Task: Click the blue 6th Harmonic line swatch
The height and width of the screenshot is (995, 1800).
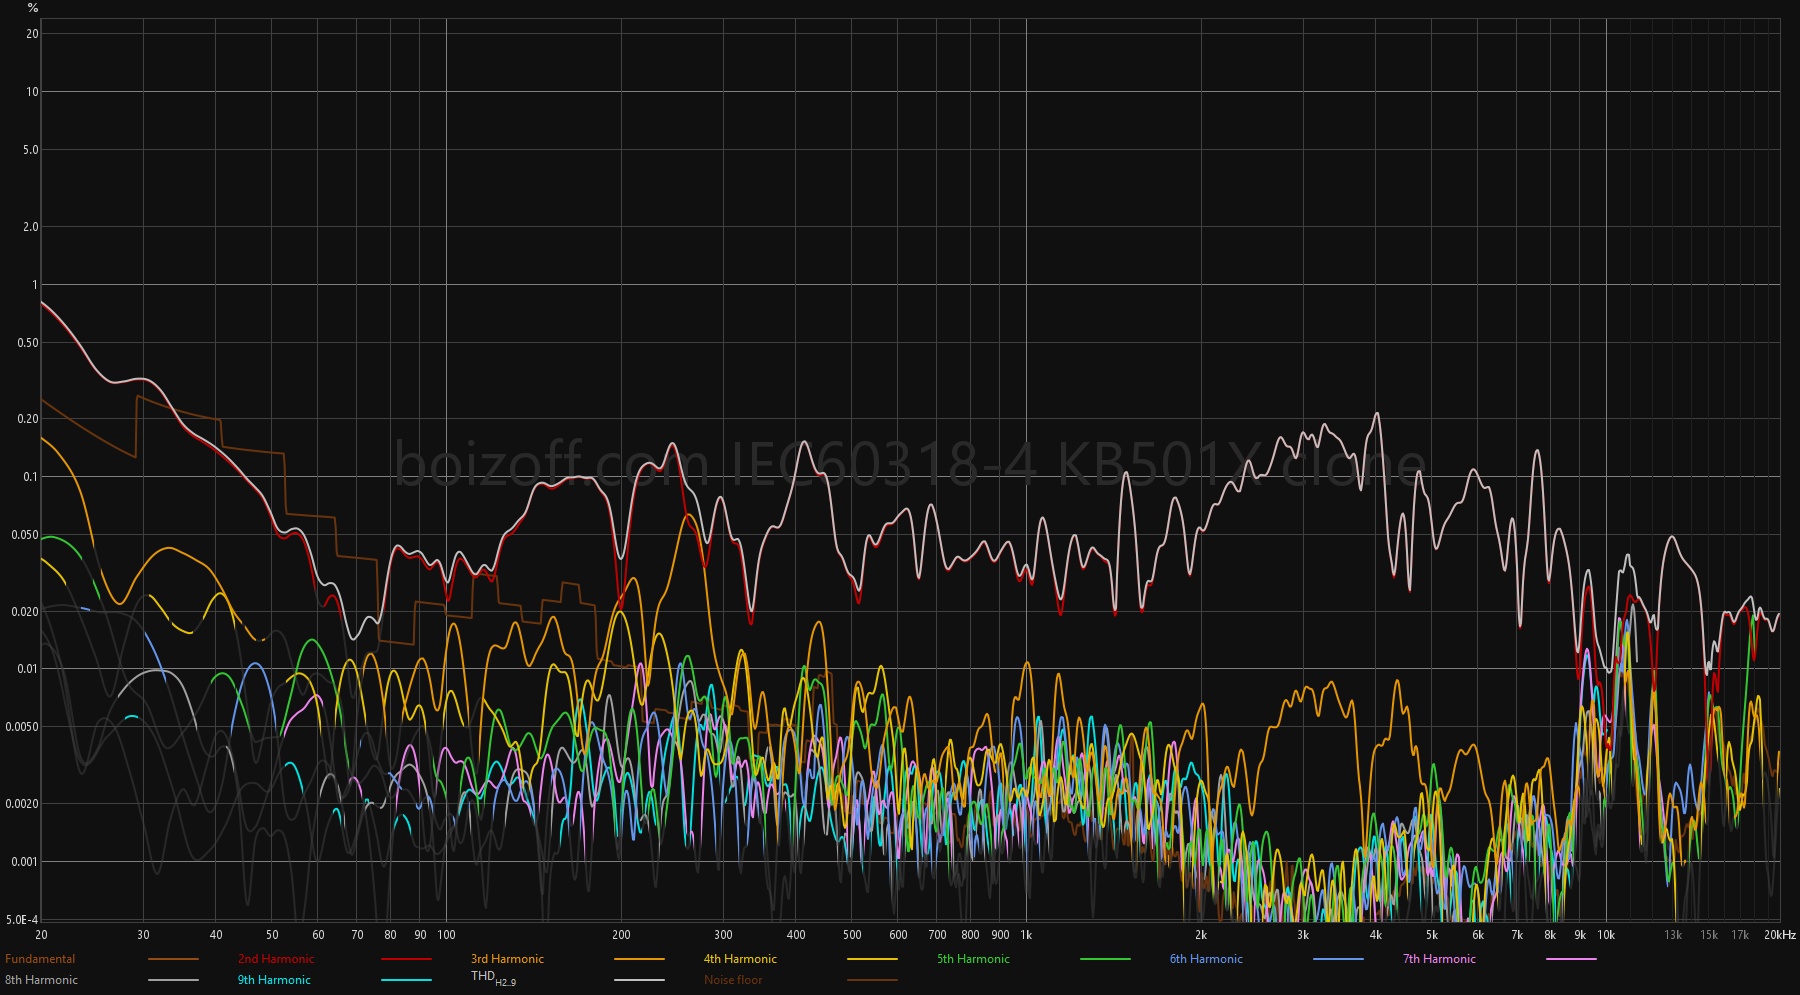Action: pos(1338,960)
